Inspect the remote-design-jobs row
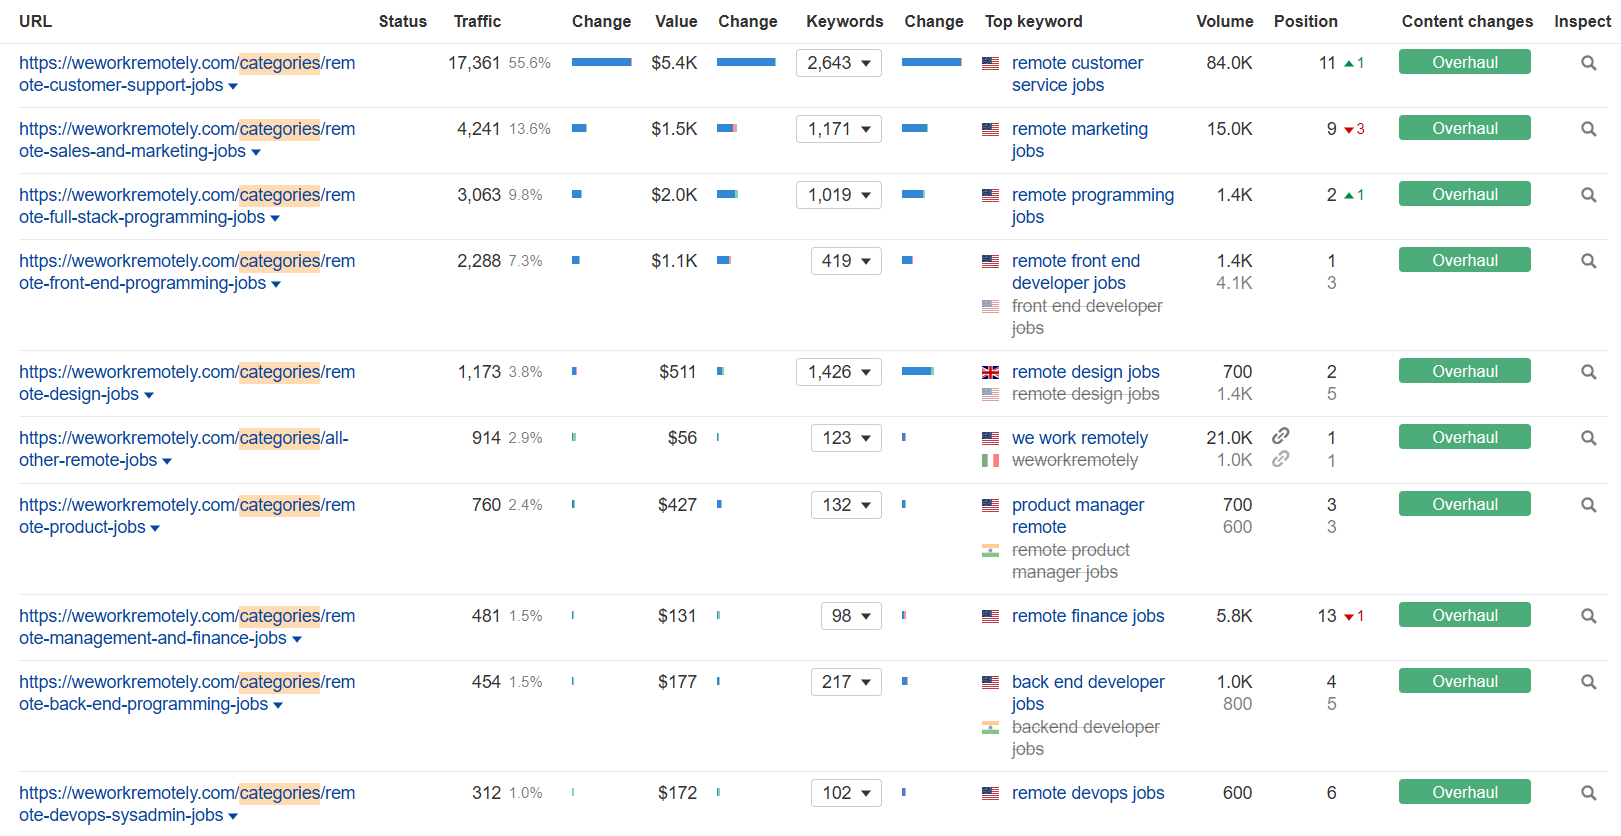This screenshot has height=836, width=1621. [x=1588, y=372]
